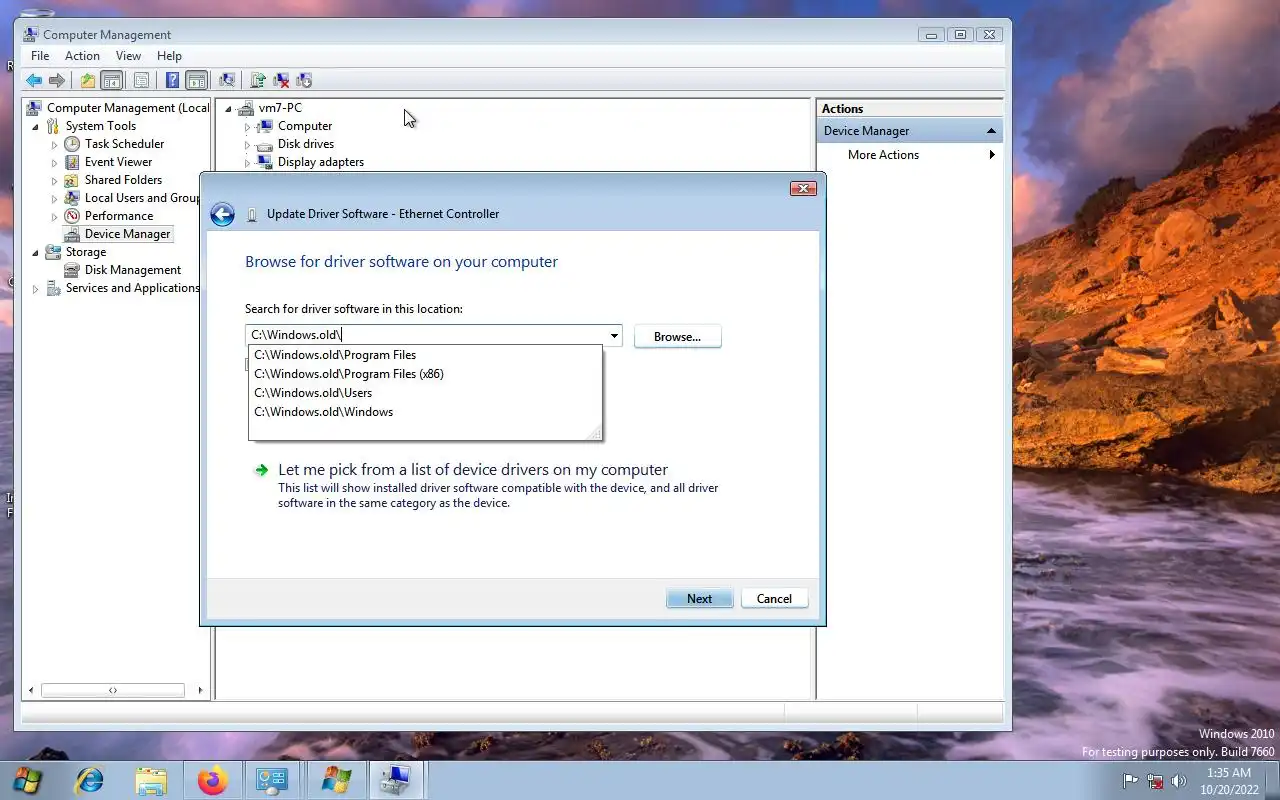Expand the Performance node
Screen dimensions: 1280x800
tap(55, 217)
